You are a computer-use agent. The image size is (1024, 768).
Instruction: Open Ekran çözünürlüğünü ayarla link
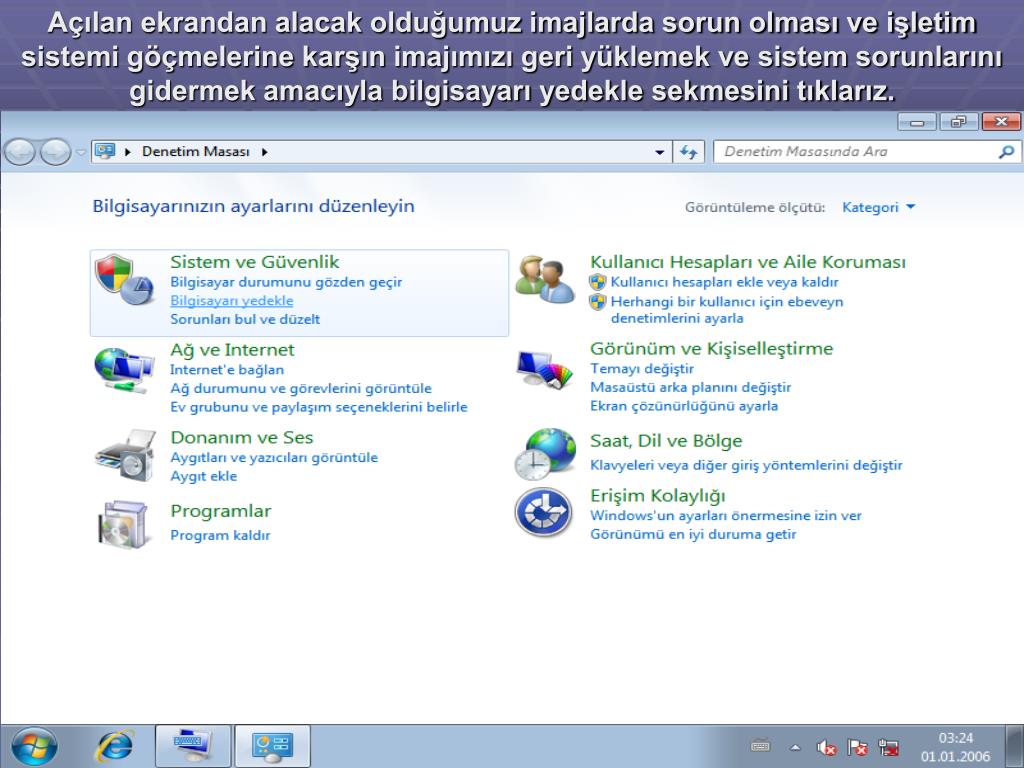[684, 406]
